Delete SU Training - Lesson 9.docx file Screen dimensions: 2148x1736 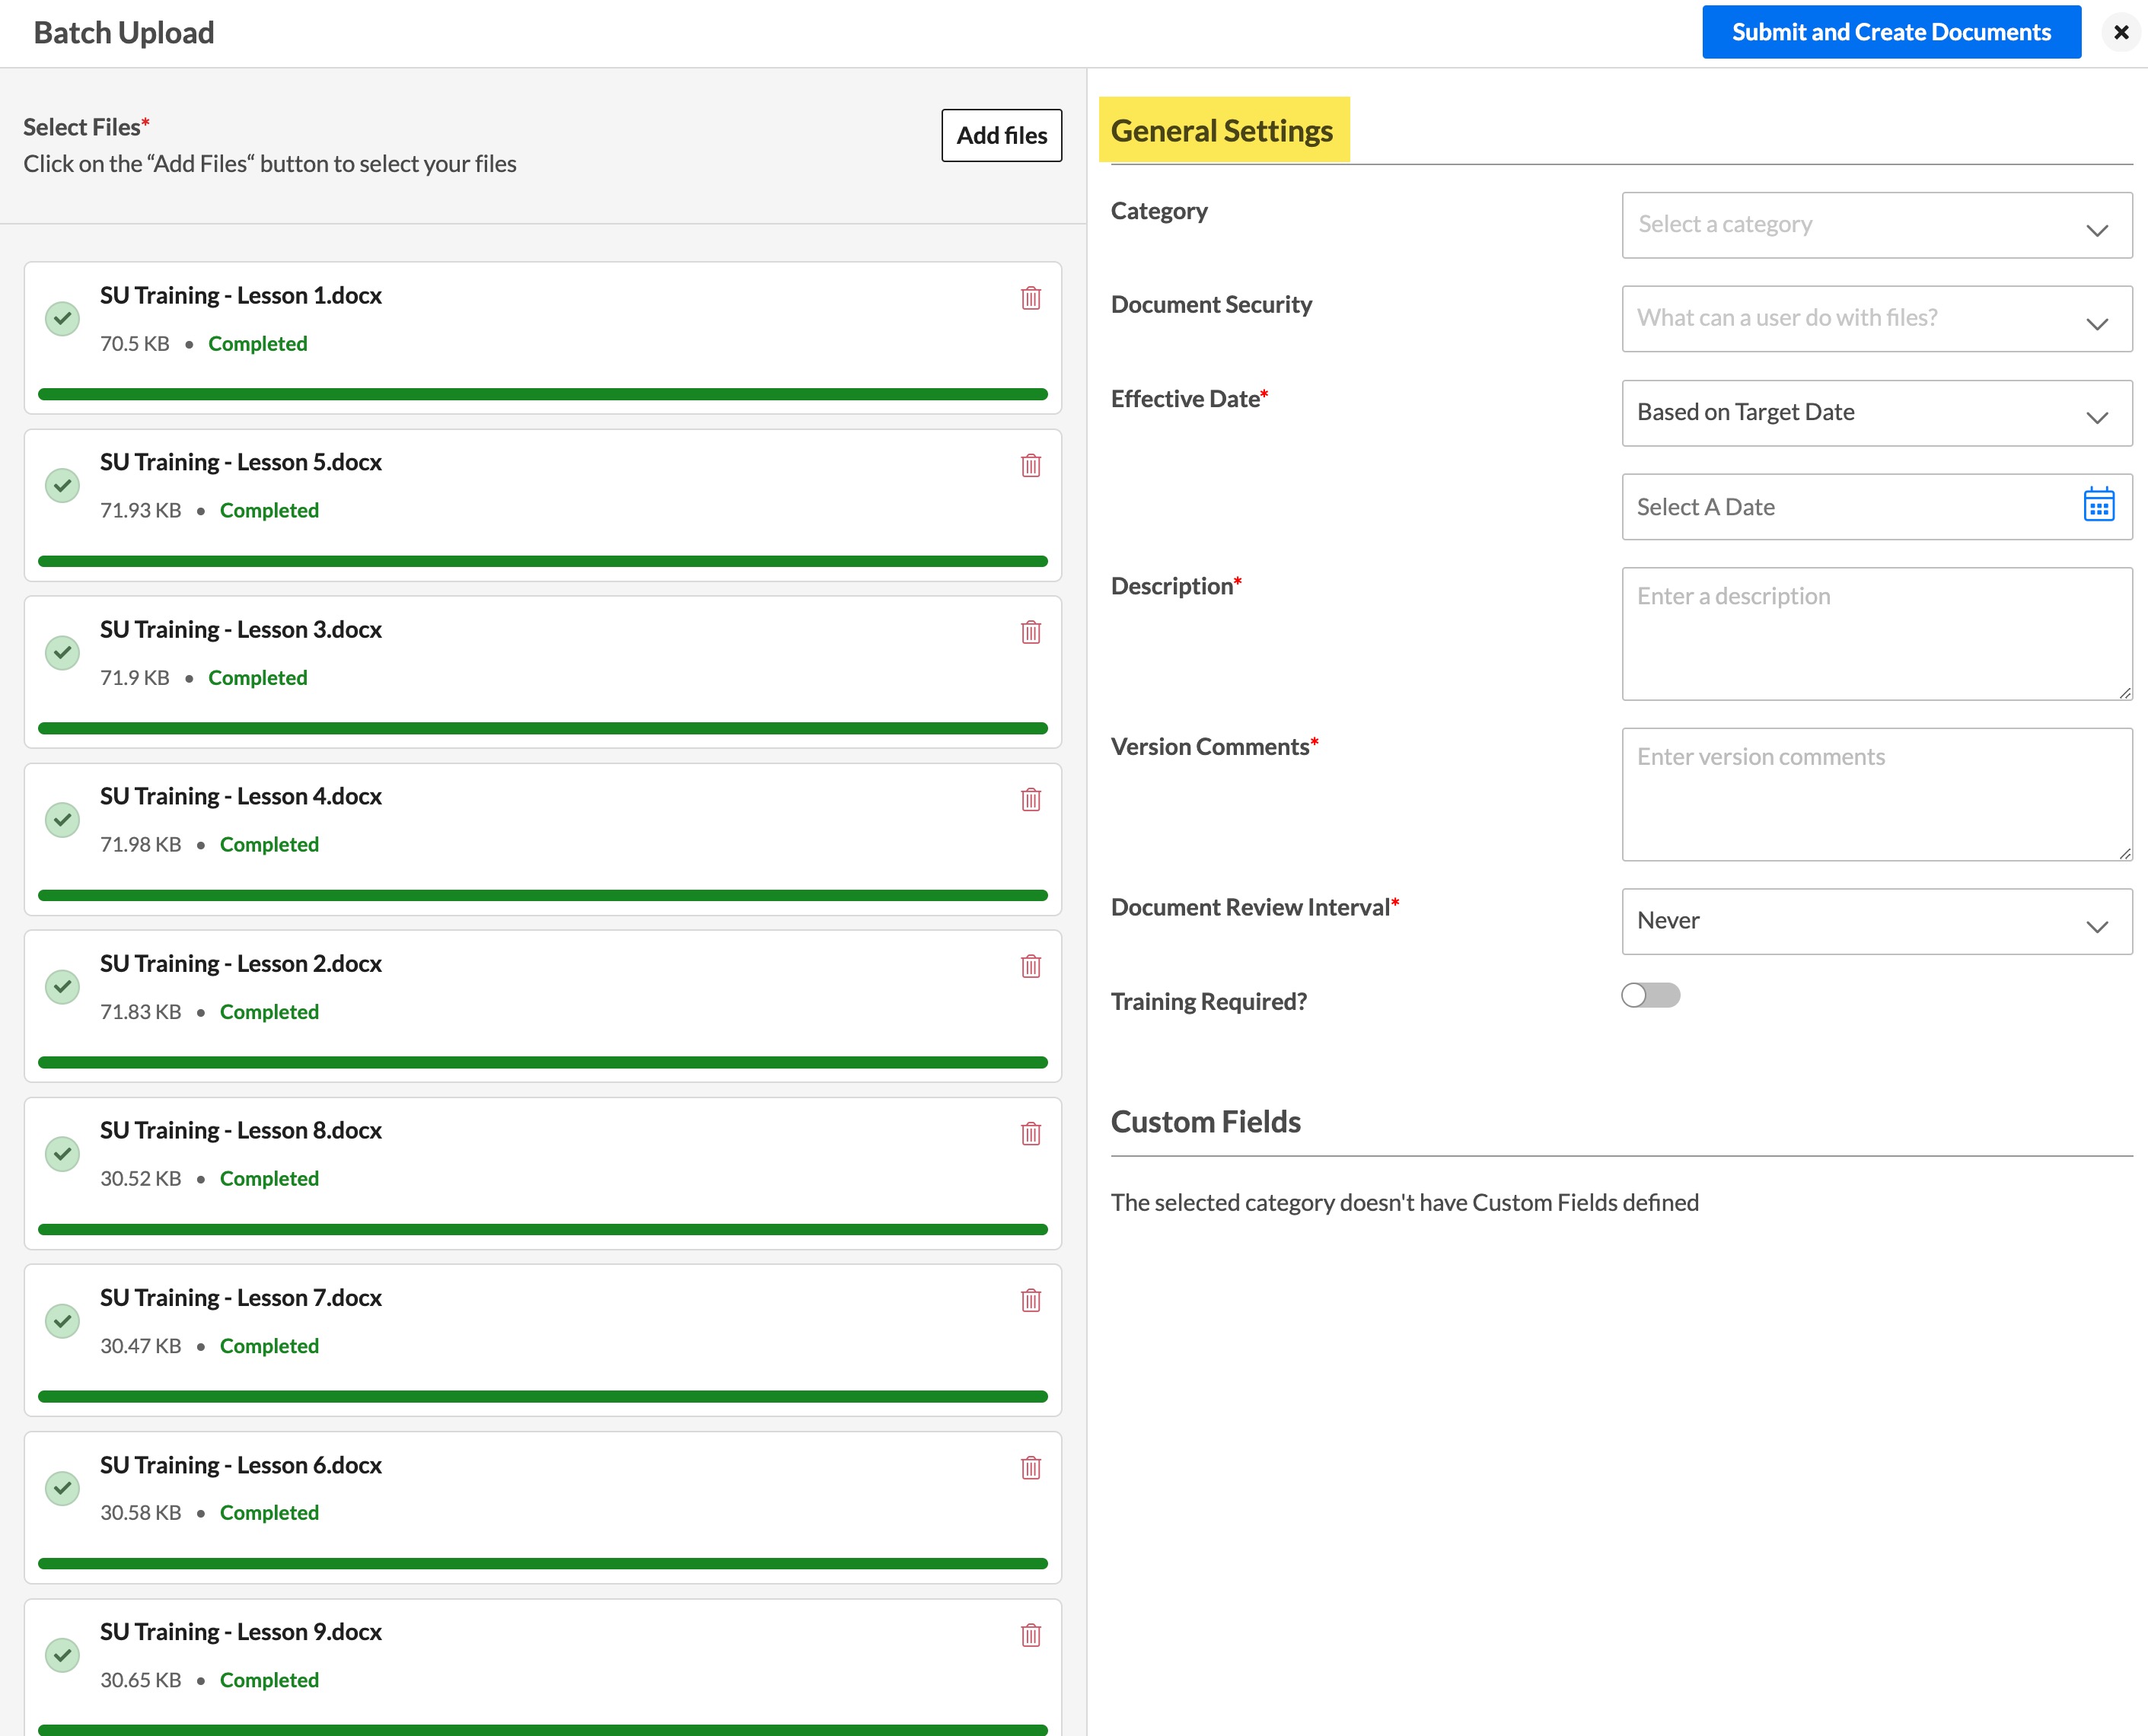point(1031,1635)
